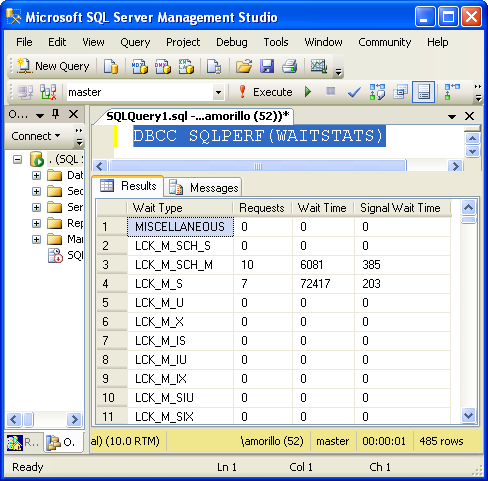
Task: Select the MISCELLANEOUS wait type cell
Action: point(180,227)
